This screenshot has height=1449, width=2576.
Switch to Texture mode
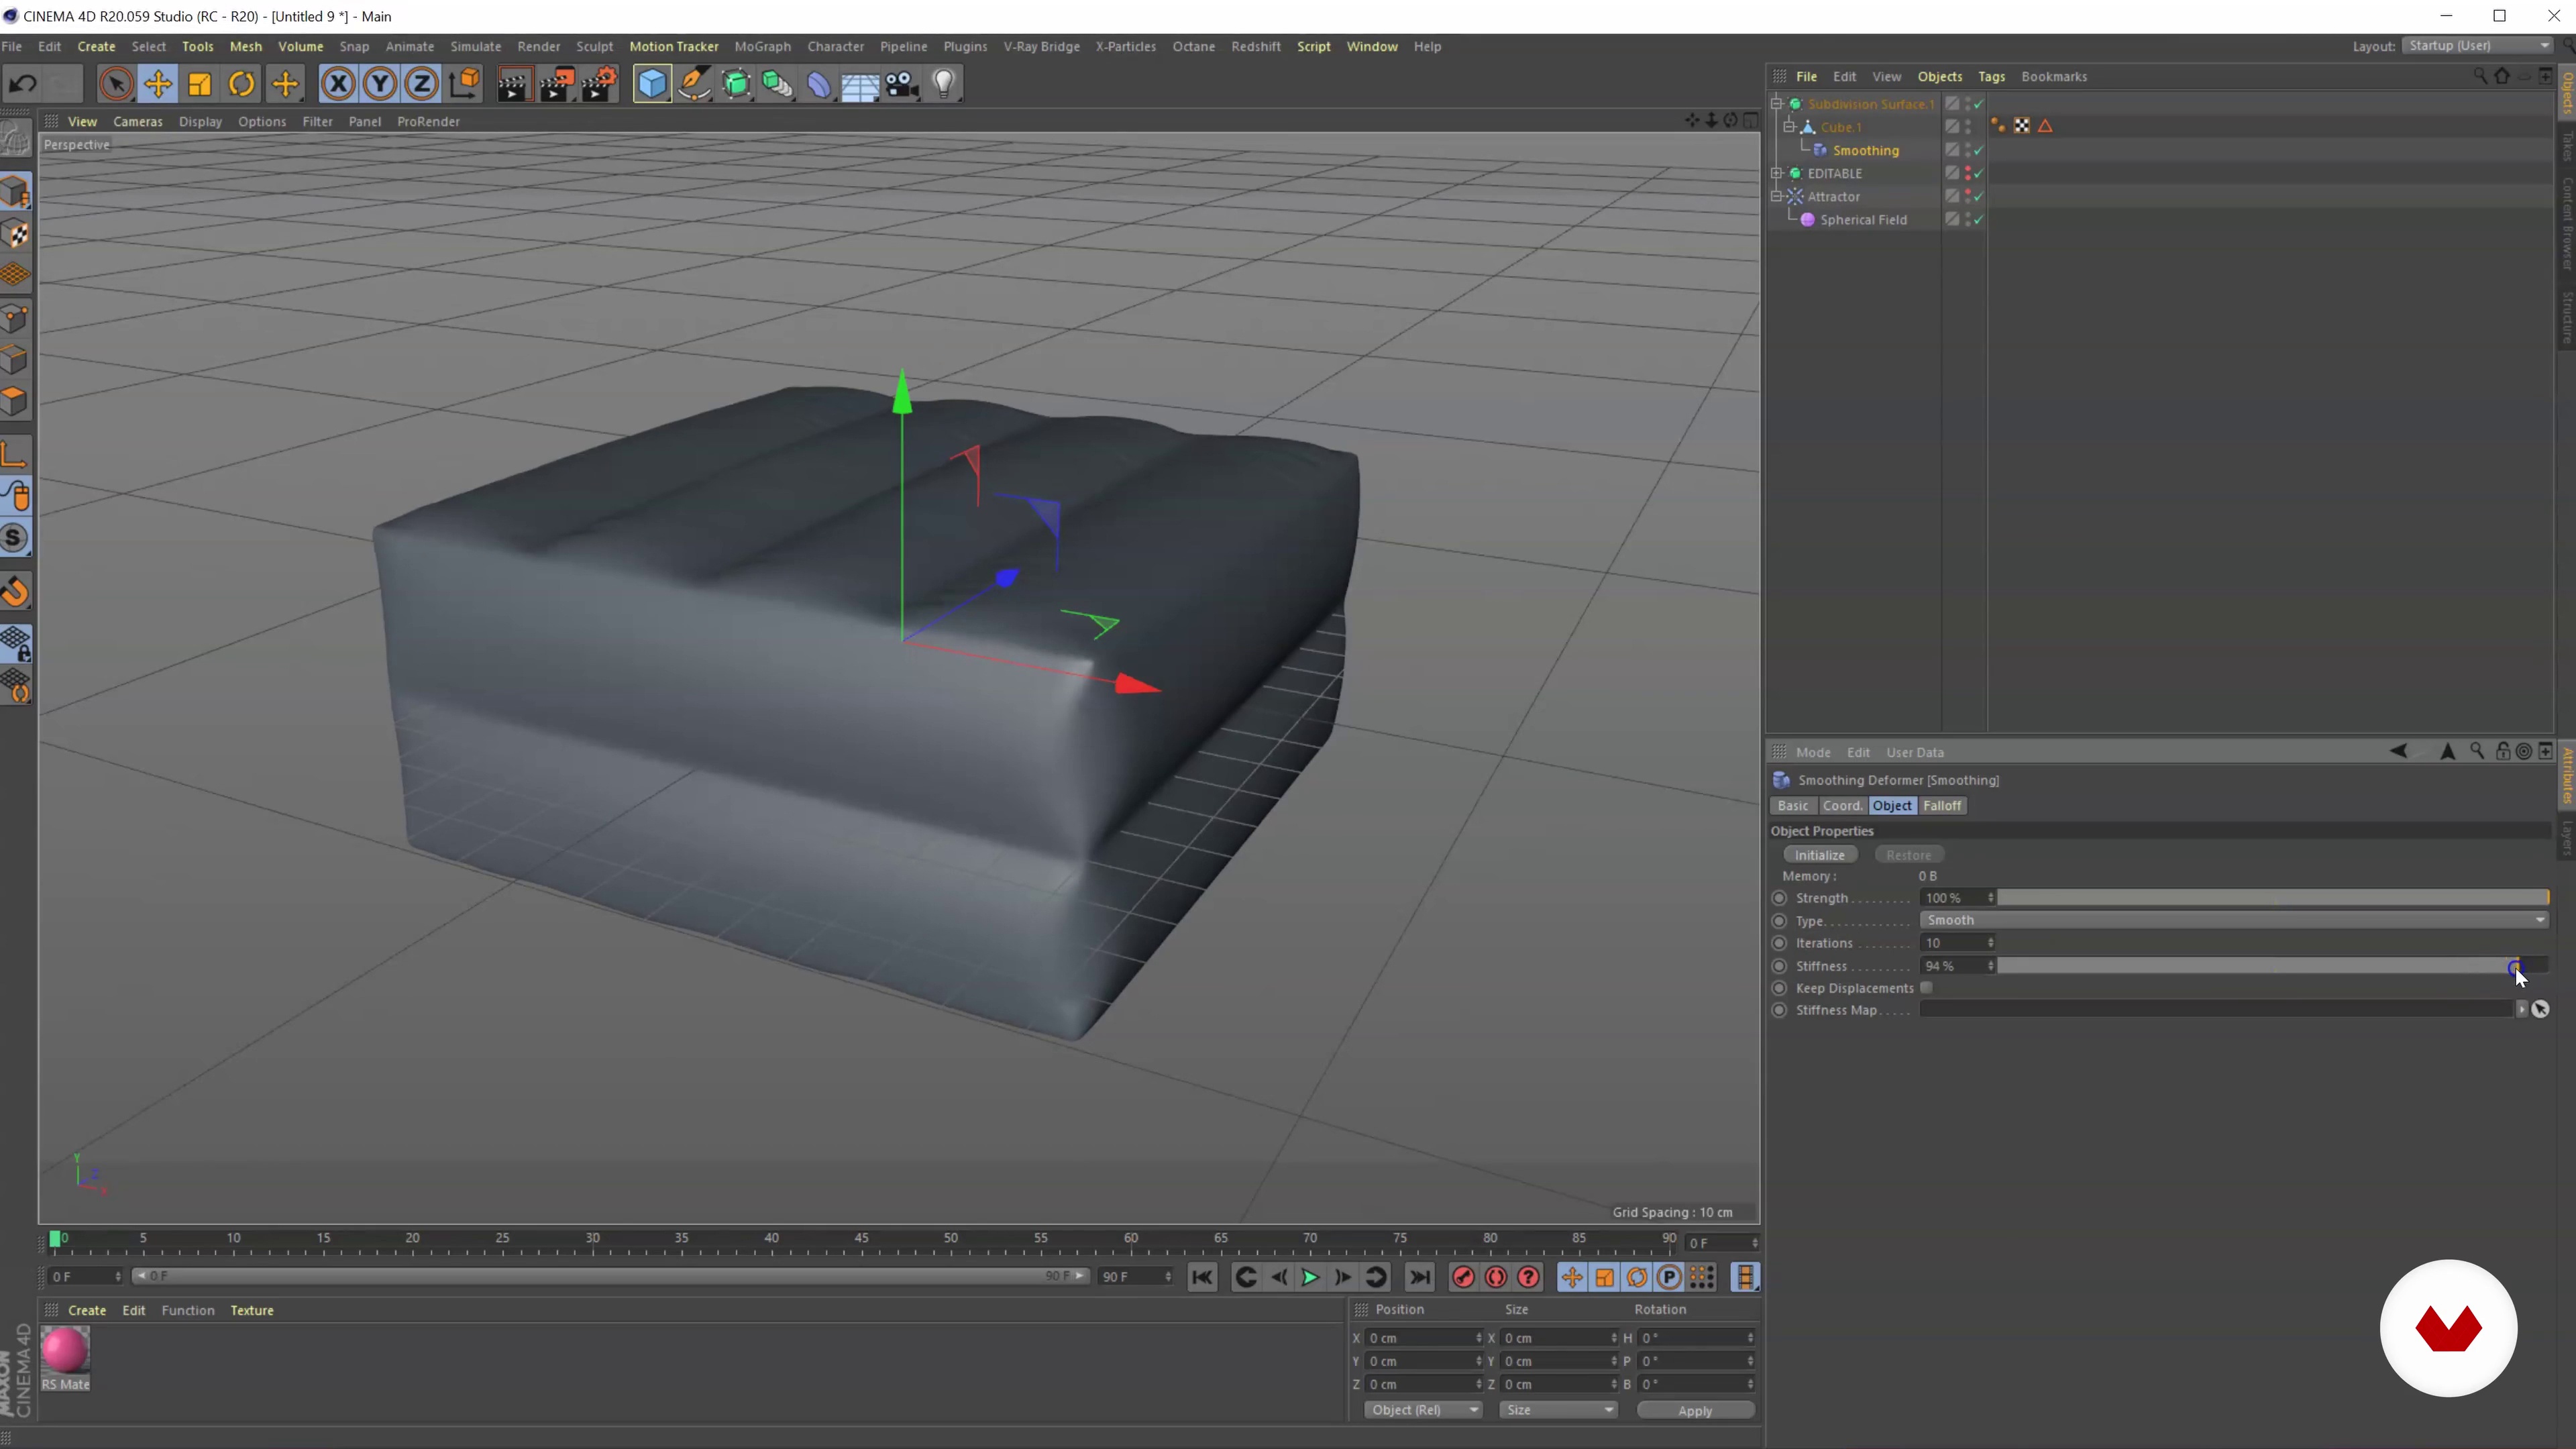point(16,234)
